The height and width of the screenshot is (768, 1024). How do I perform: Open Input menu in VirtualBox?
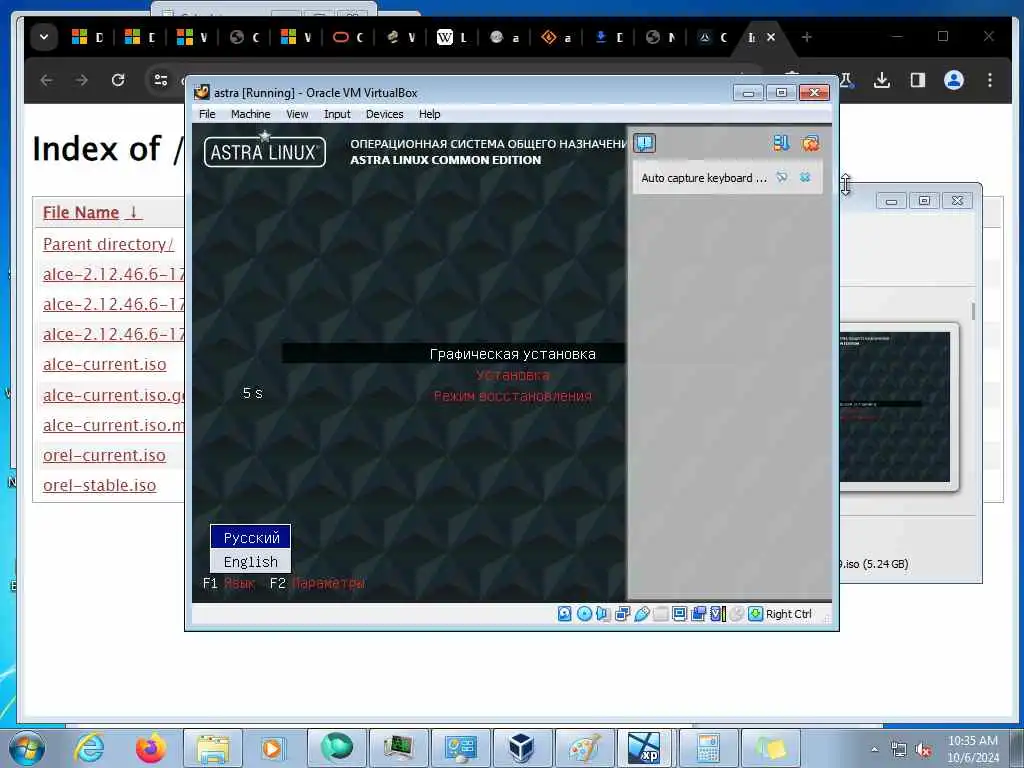pos(337,114)
